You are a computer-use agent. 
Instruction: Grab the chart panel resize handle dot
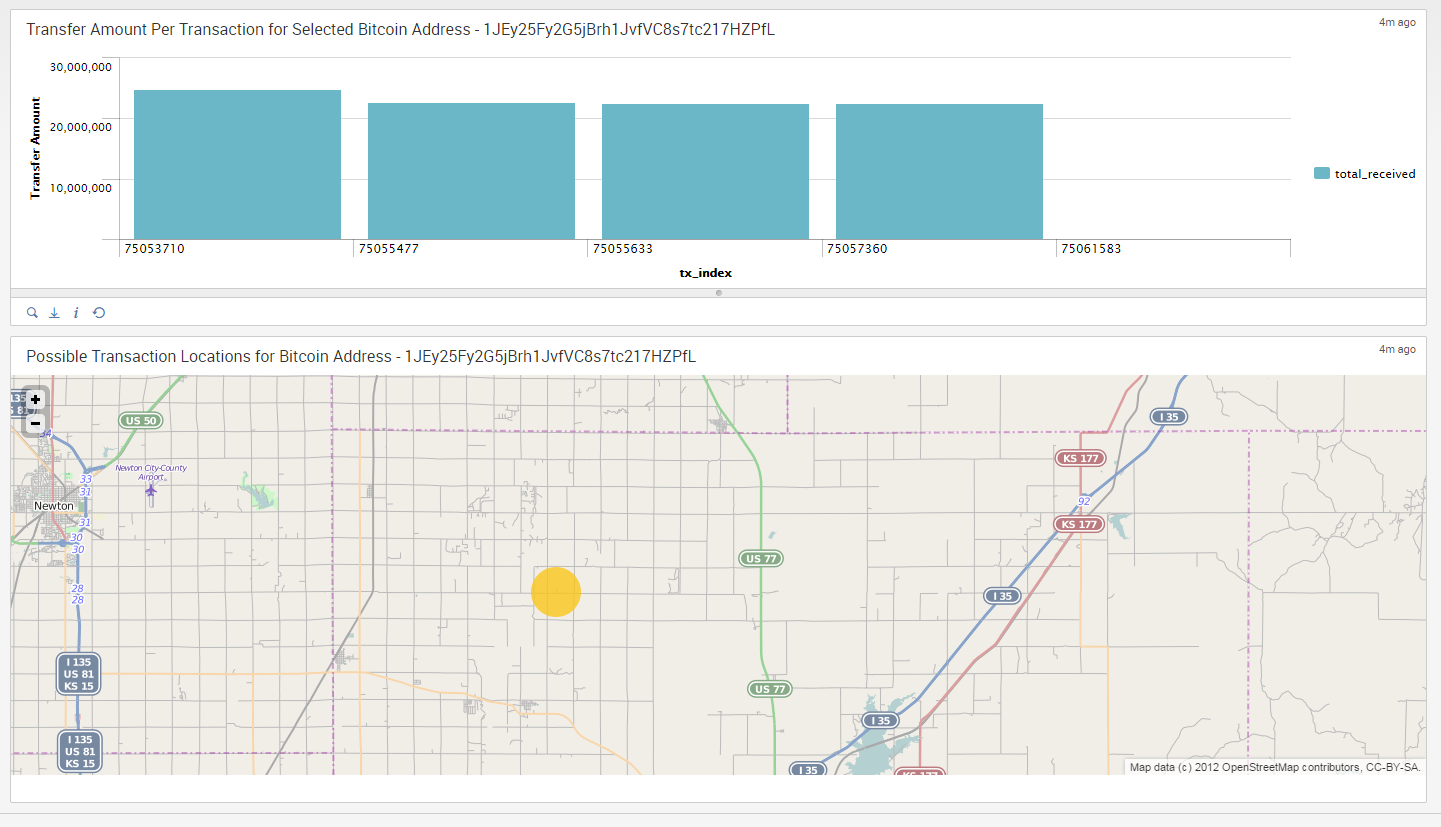pos(719,293)
